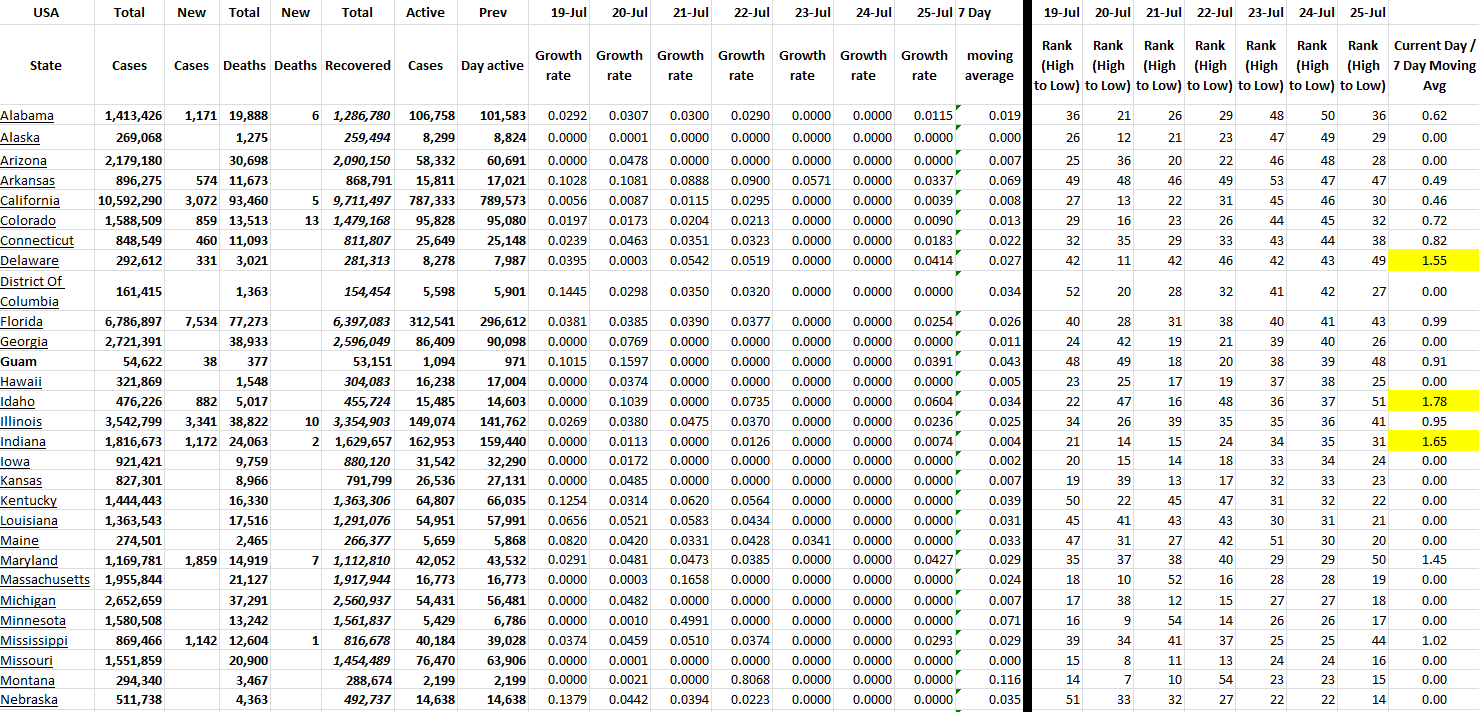Select the bold Guam row label
1479x712 pixels.
17,361
